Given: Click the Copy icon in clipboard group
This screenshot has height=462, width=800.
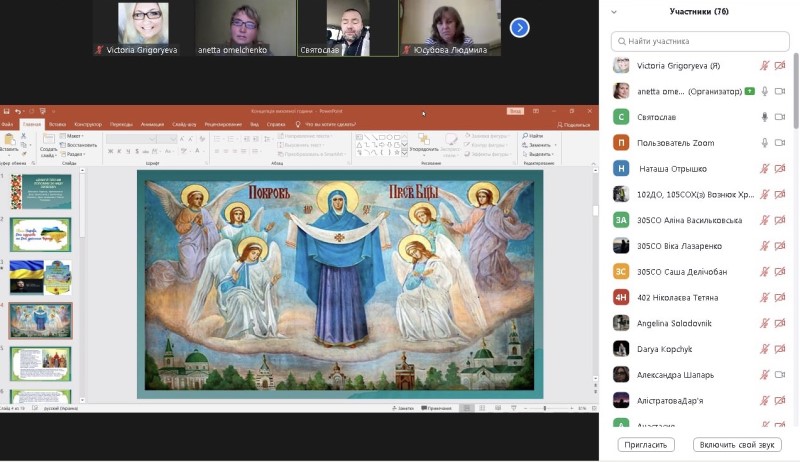Looking at the screenshot, I should tap(23, 145).
